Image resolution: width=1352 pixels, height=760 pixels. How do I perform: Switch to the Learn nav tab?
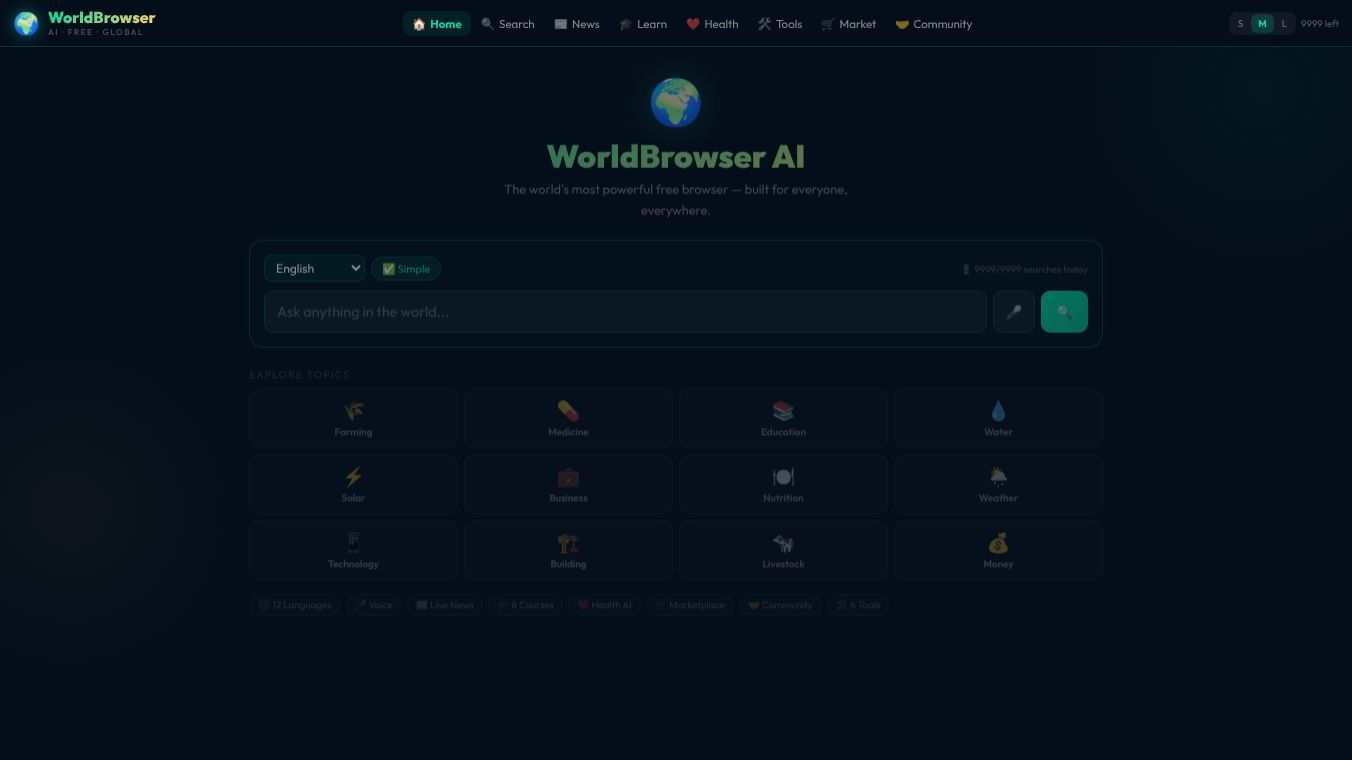[643, 24]
